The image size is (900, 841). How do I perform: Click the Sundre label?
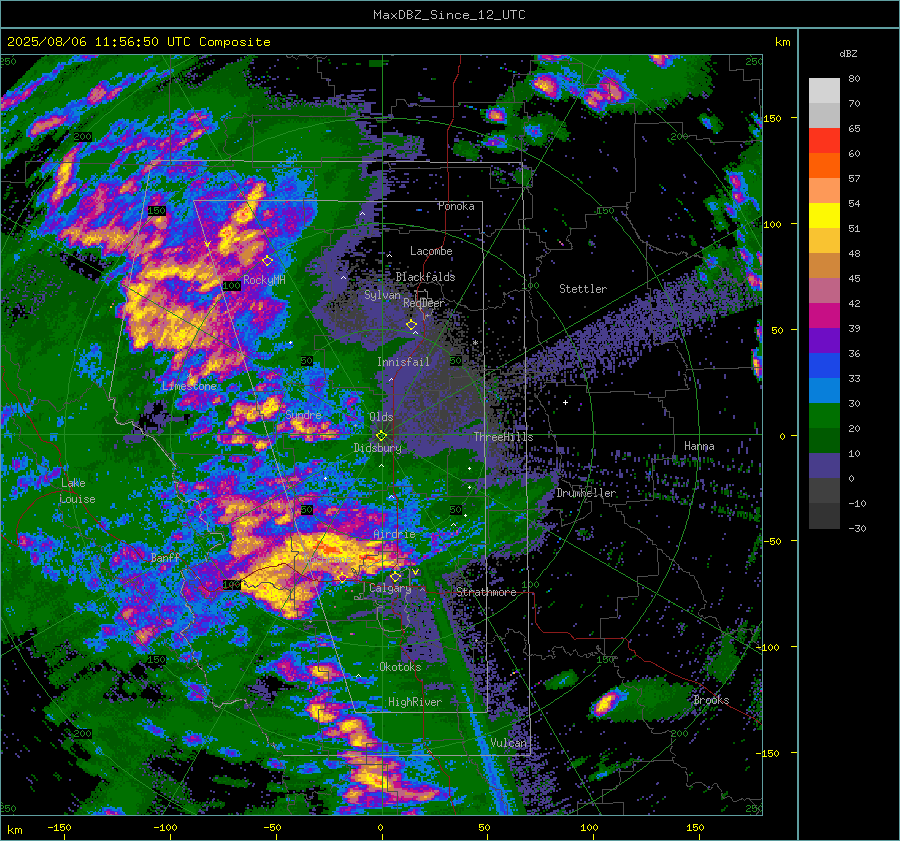(303, 415)
